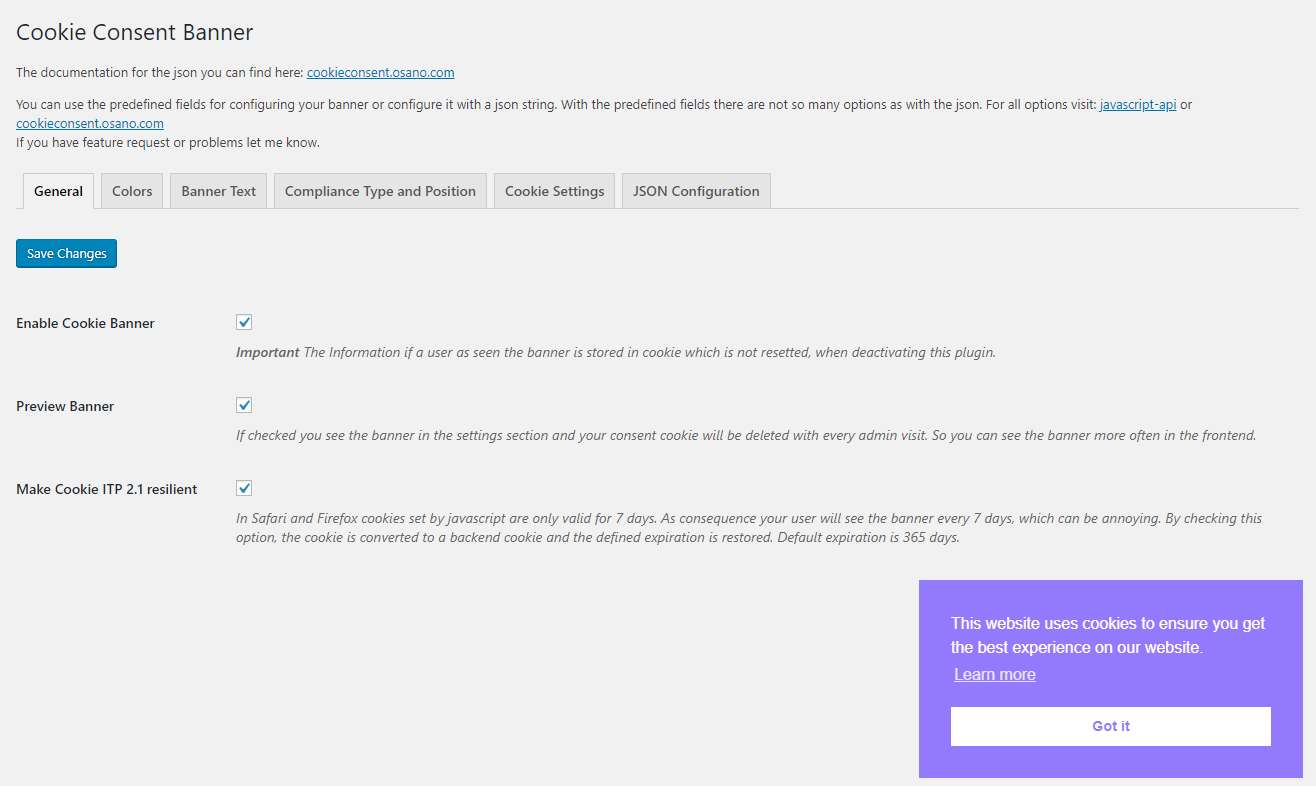Viewport: 1316px width, 786px height.
Task: Click the Make Cookie ITP 2.1 resilient label
Action: [x=107, y=489]
